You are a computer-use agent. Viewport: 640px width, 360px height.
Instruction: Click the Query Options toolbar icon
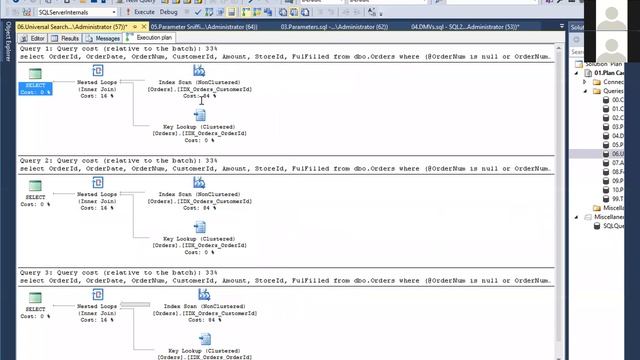tap(220, 12)
